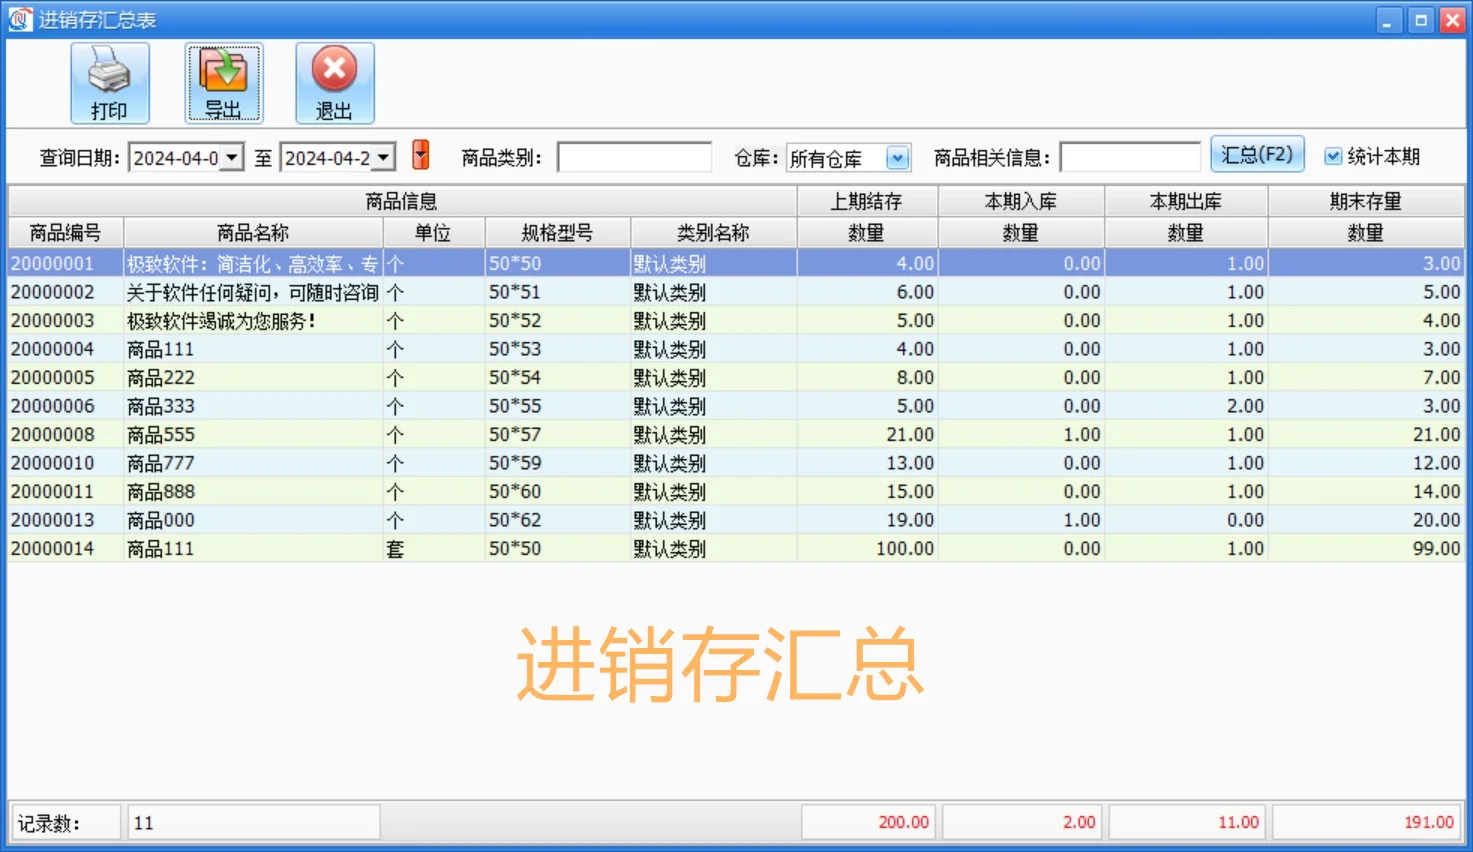1473x852 pixels.
Task: Uncheck the 统计本期 checkbox
Action: click(x=1332, y=155)
